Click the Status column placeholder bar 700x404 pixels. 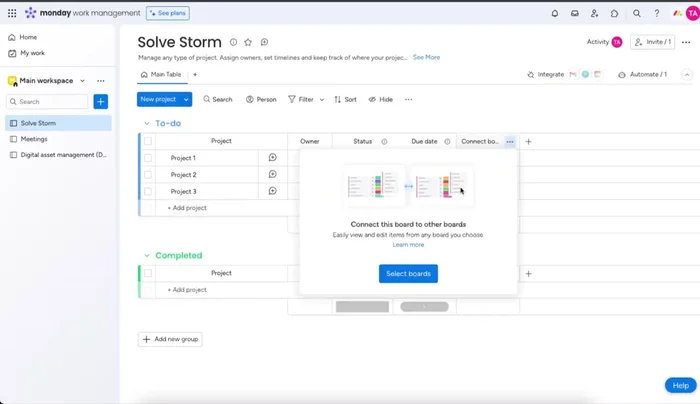click(x=362, y=307)
